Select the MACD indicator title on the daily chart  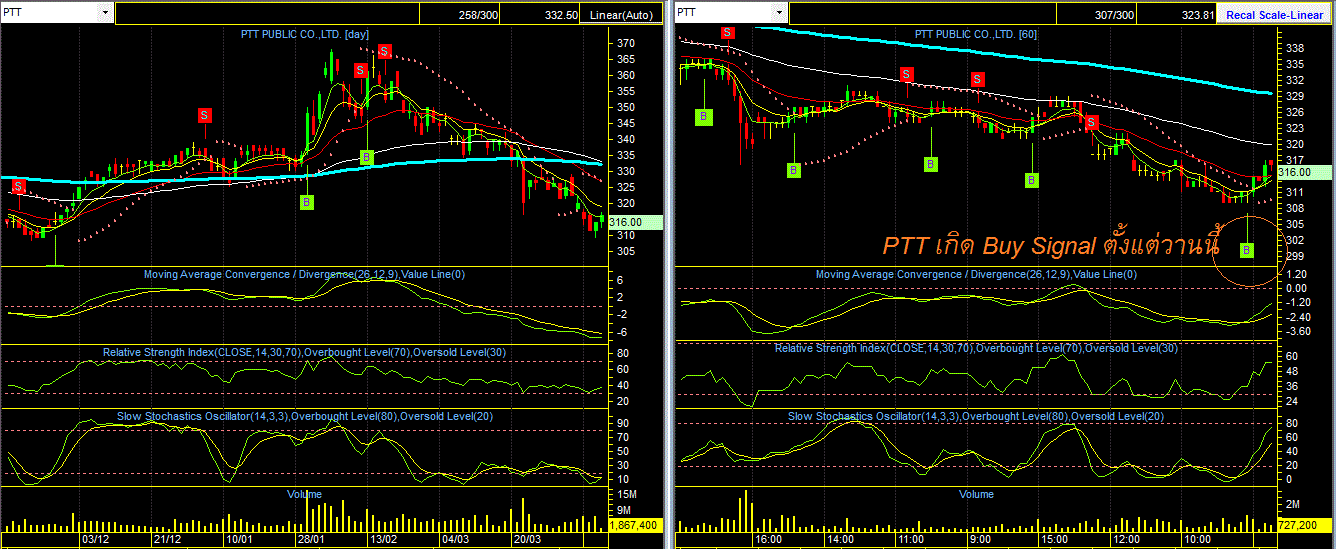(306, 274)
